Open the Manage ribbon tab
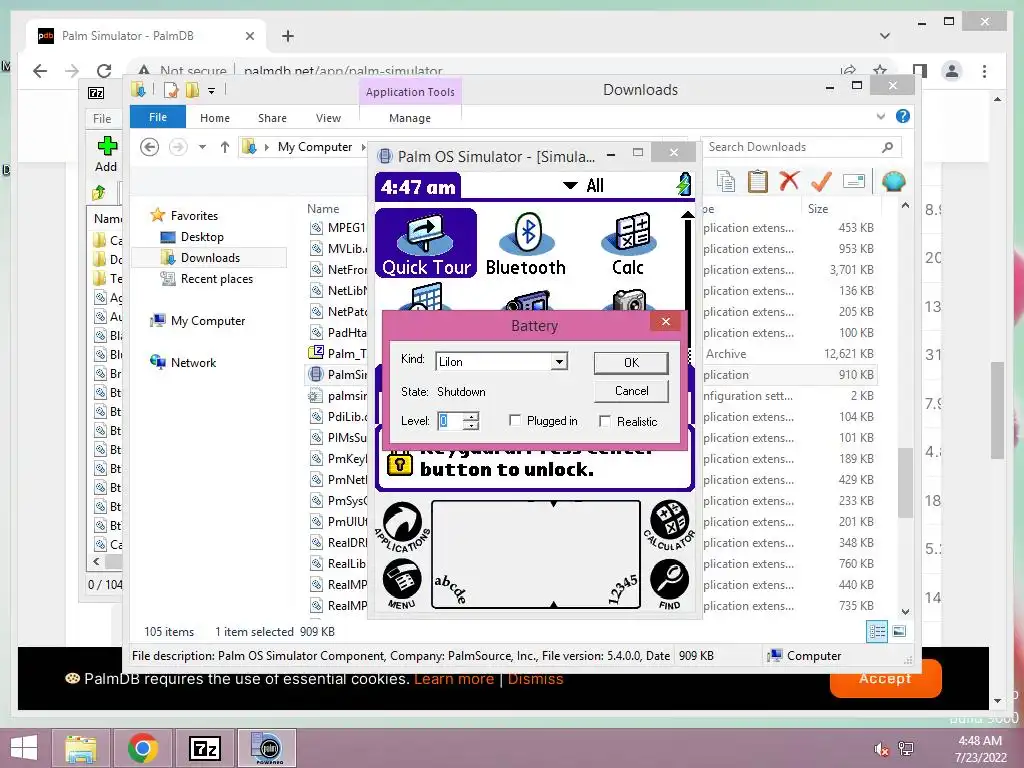Screen dimensions: 1024x768 (410, 118)
